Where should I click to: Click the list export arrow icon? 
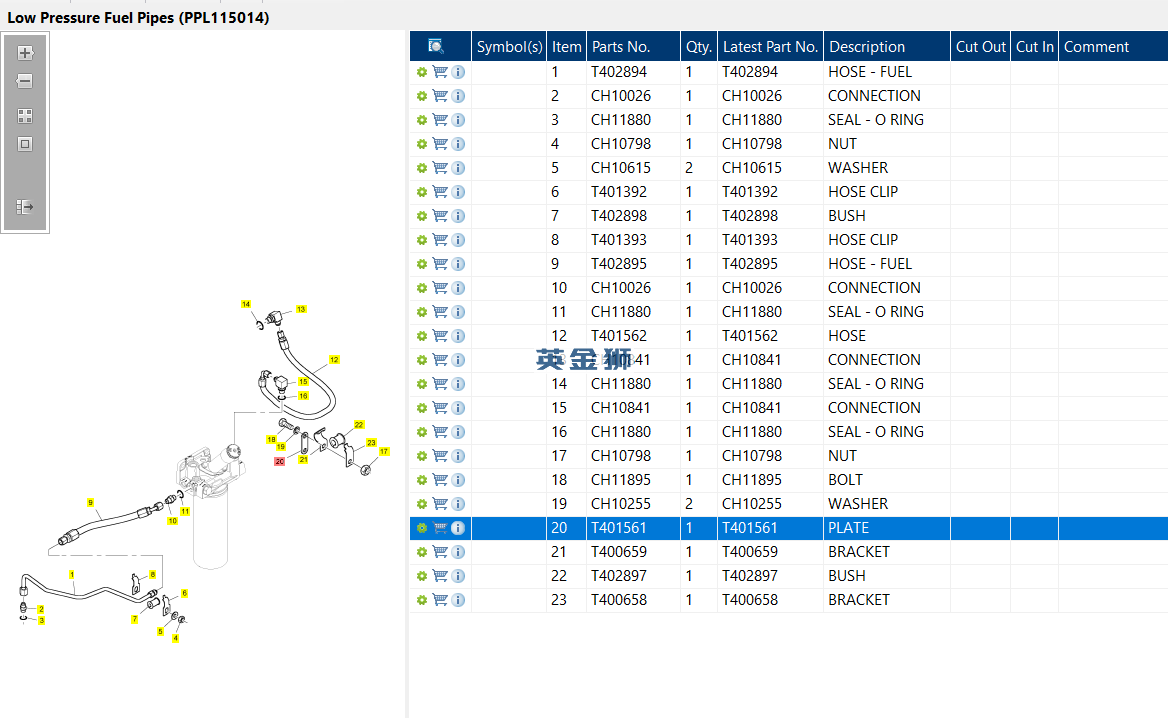(x=25, y=206)
